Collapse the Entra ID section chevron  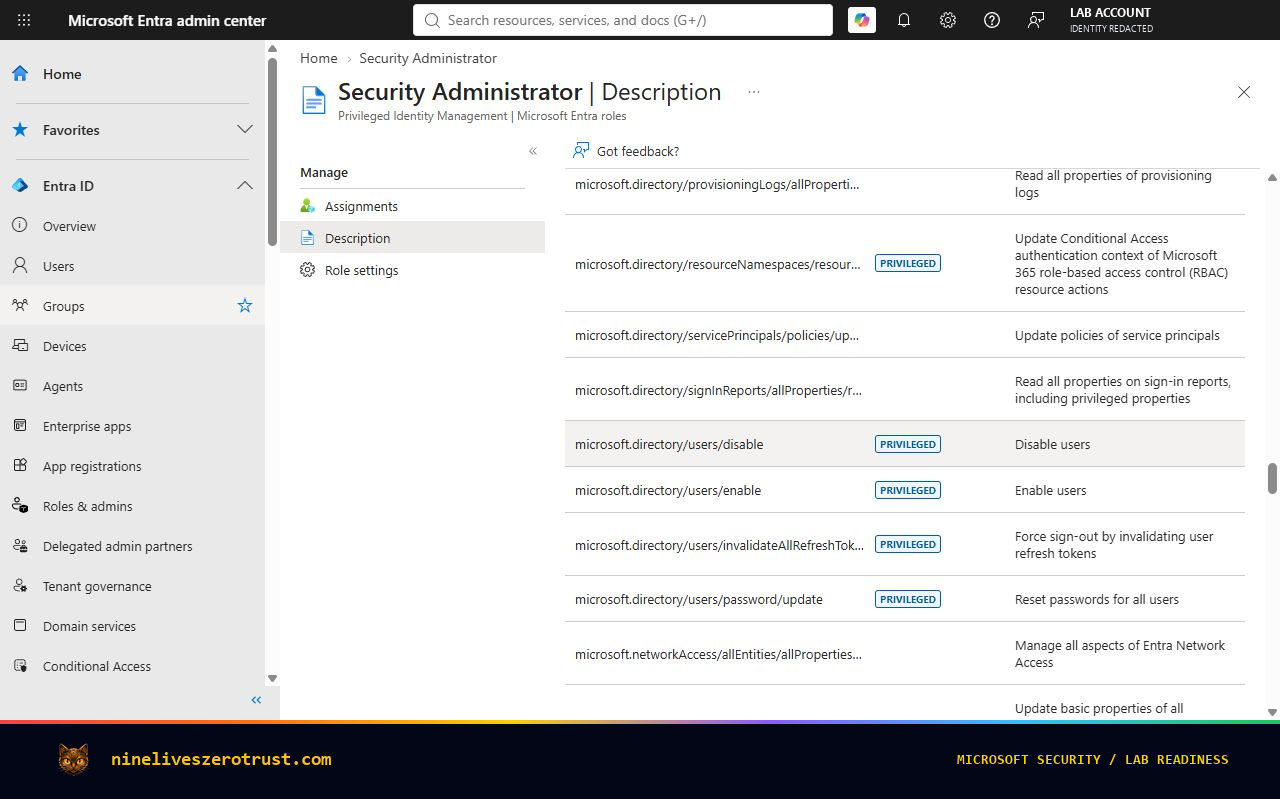pos(245,186)
